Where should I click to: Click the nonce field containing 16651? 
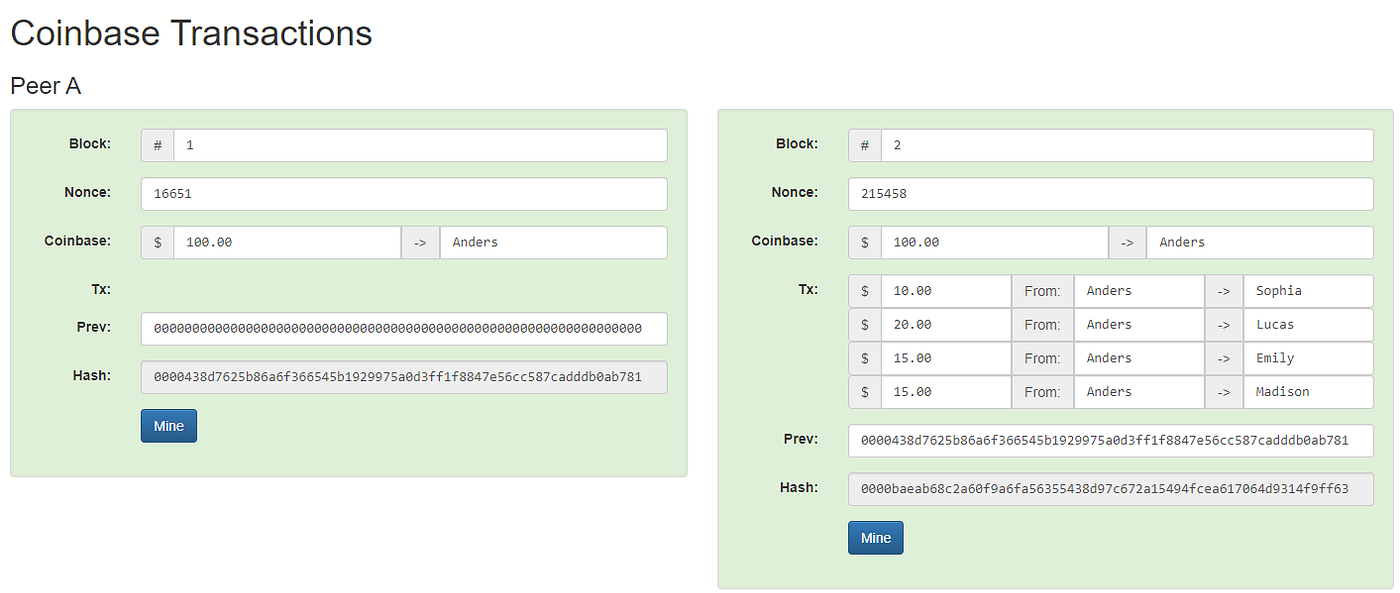(x=404, y=194)
